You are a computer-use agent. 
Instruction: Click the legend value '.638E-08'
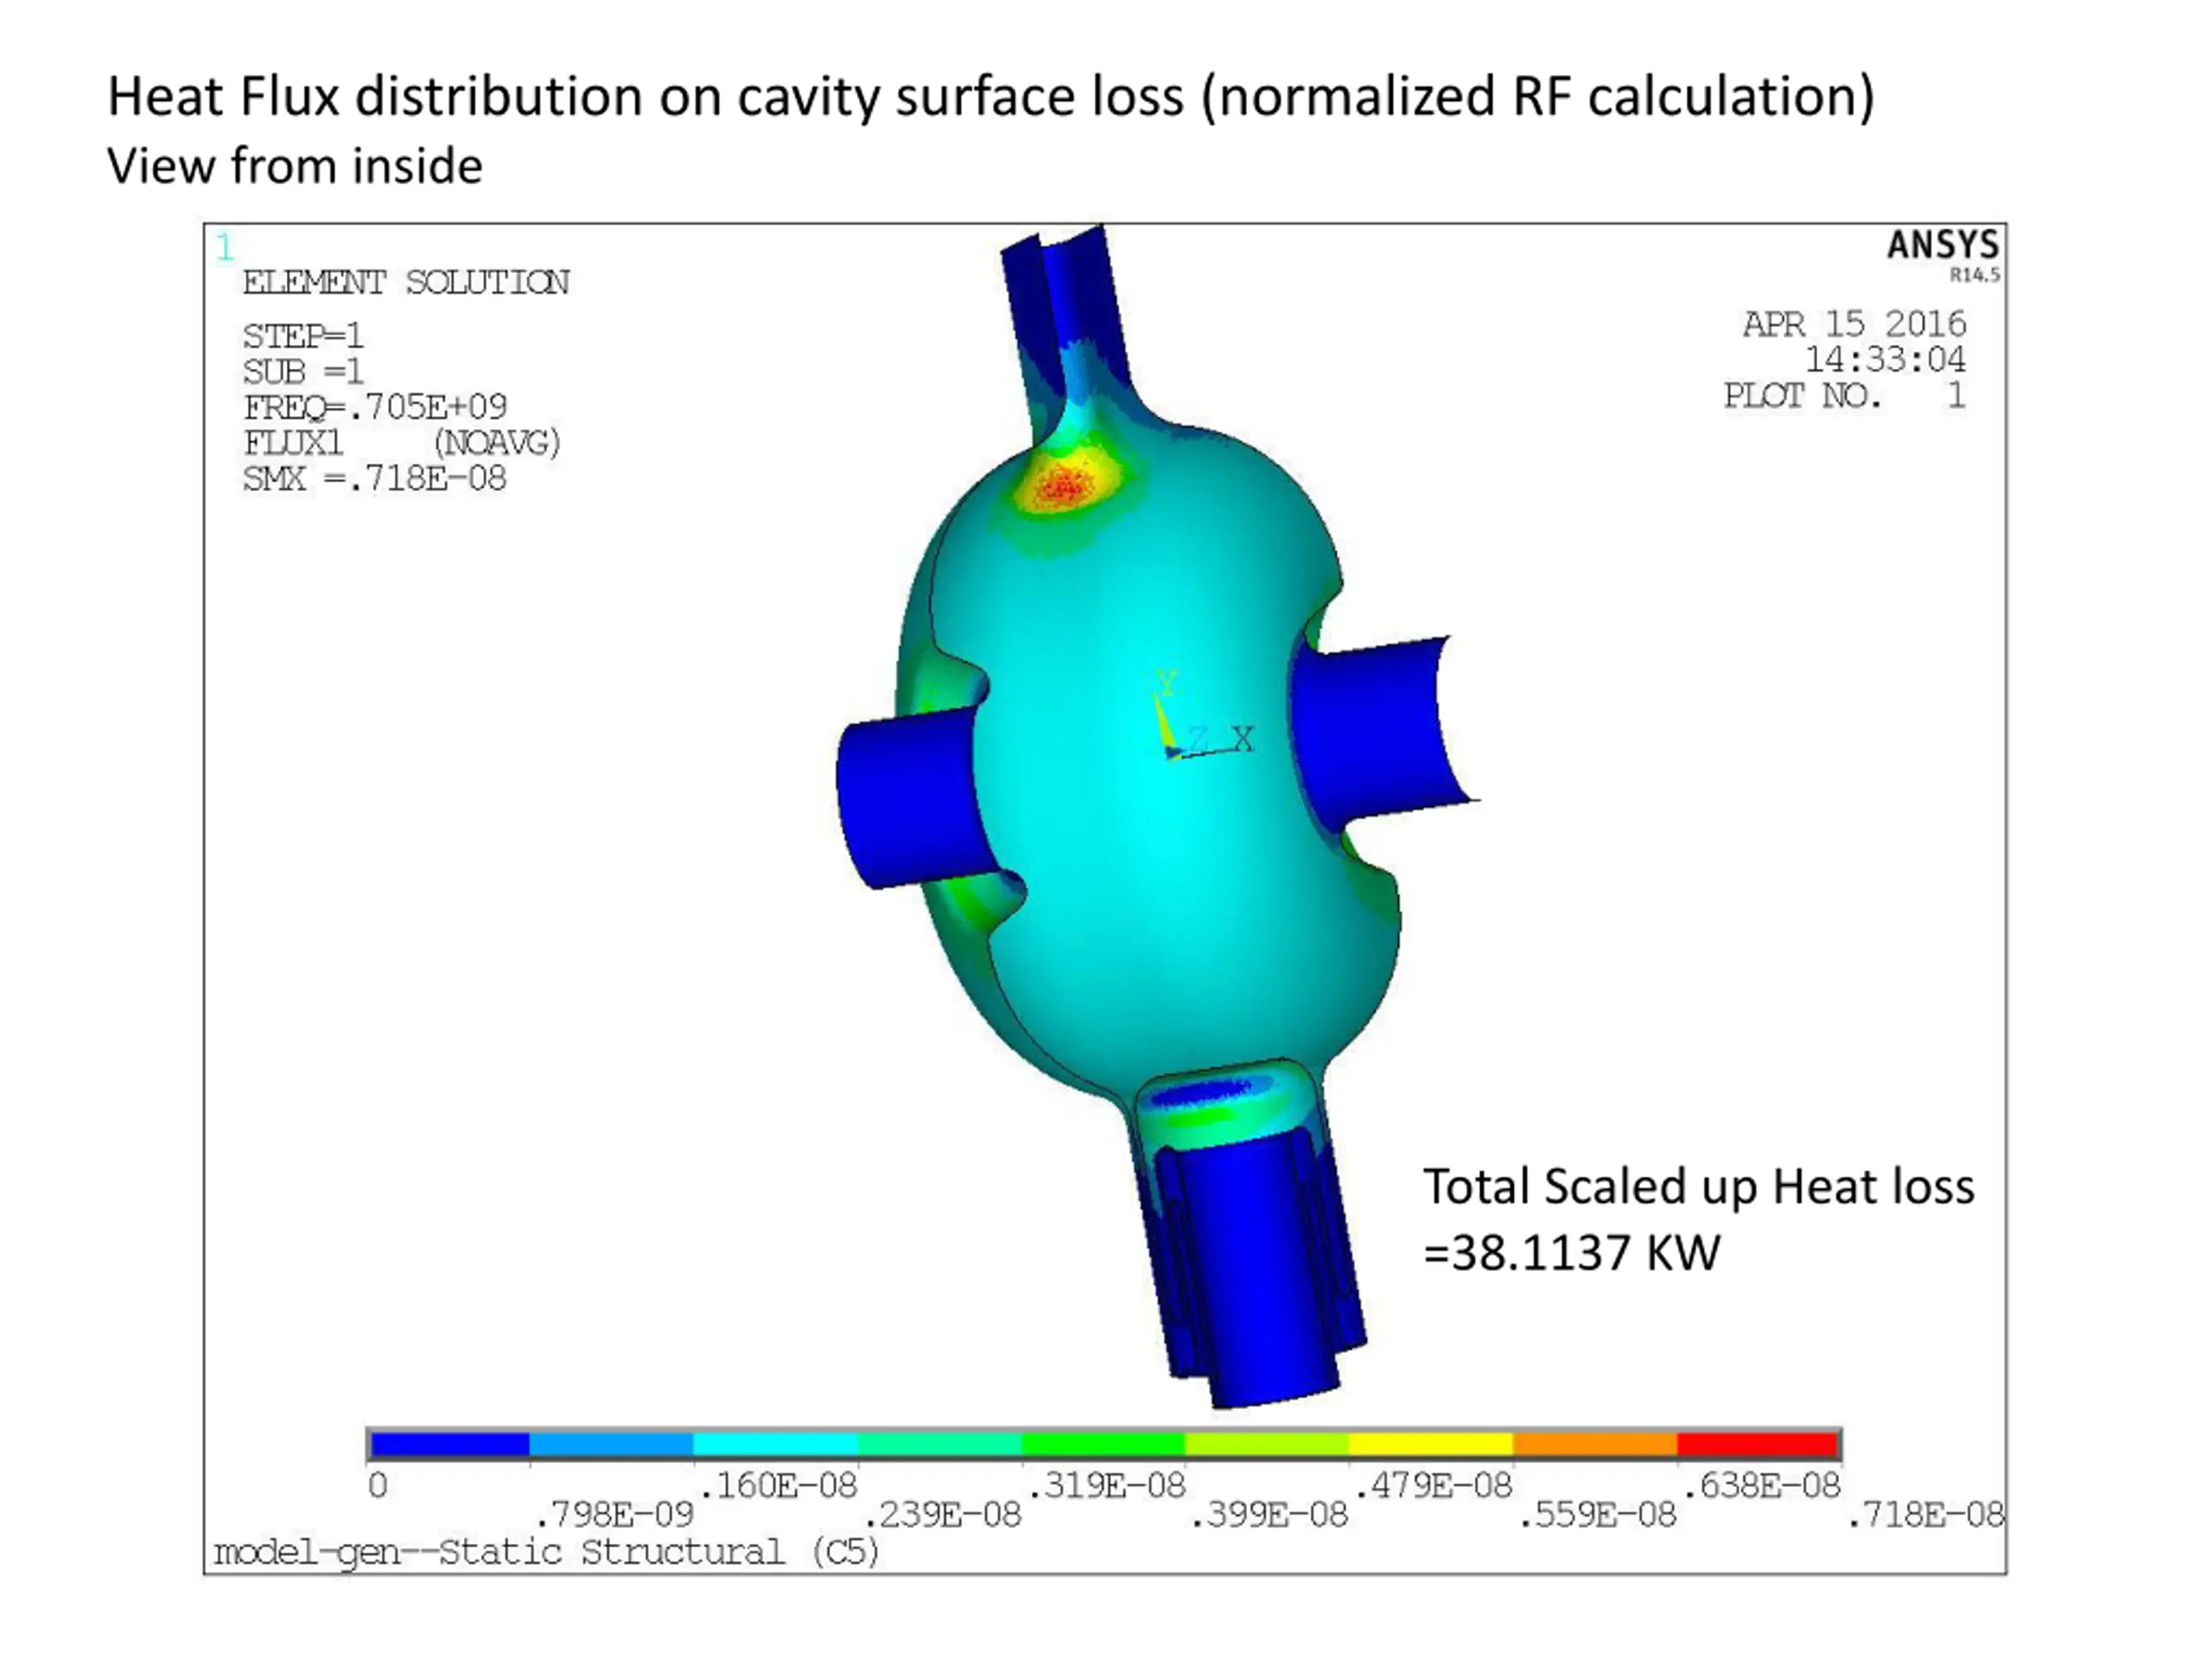(1761, 1485)
